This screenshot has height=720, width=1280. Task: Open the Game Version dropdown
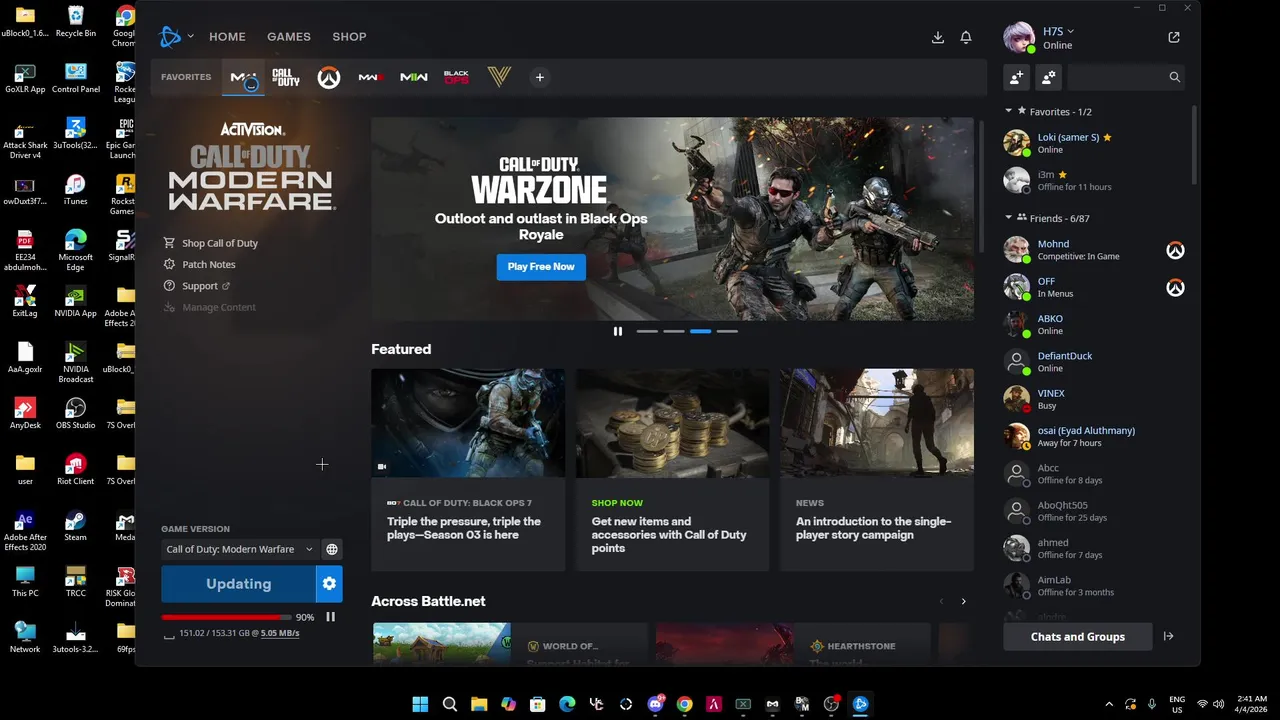click(239, 549)
